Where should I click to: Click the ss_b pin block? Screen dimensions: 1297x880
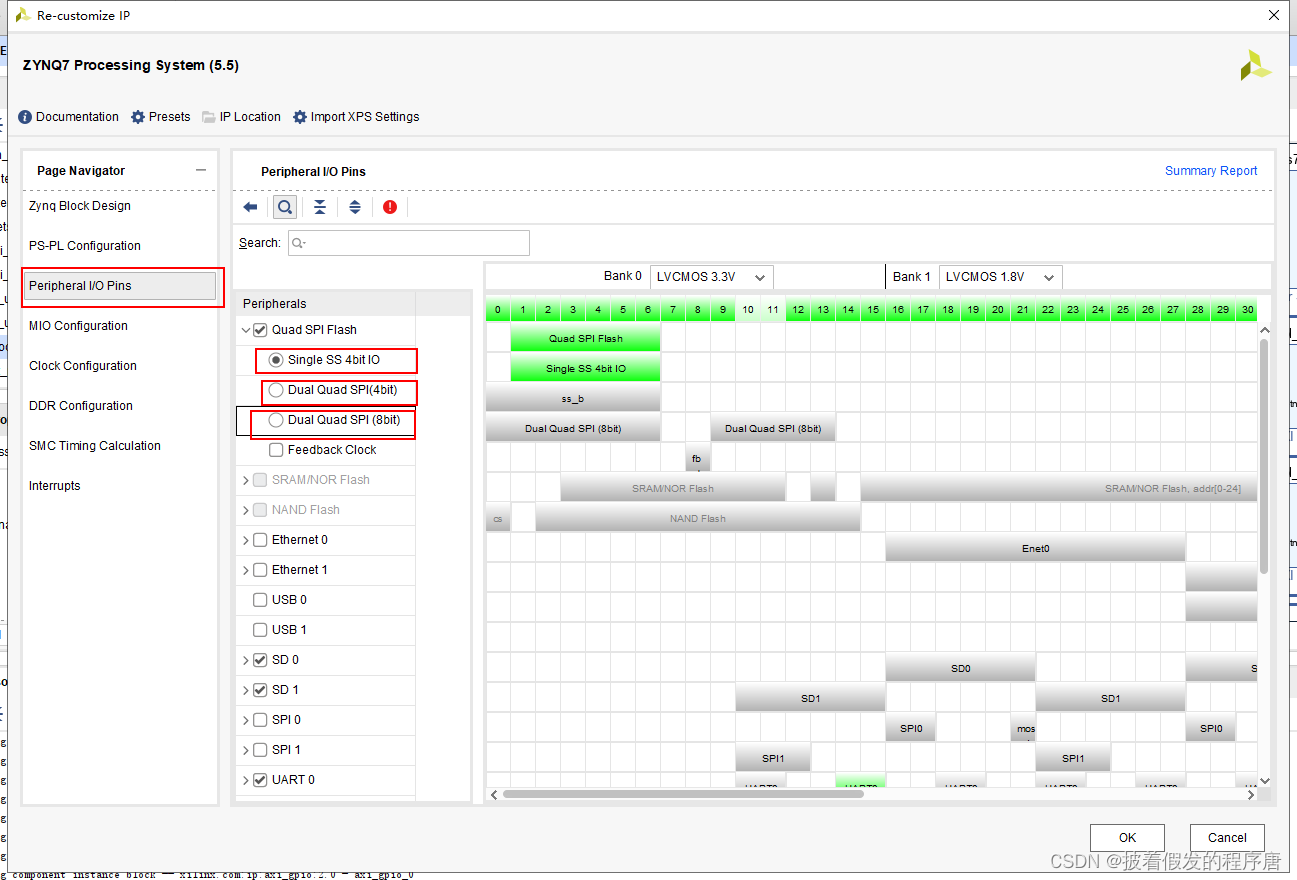(x=573, y=398)
